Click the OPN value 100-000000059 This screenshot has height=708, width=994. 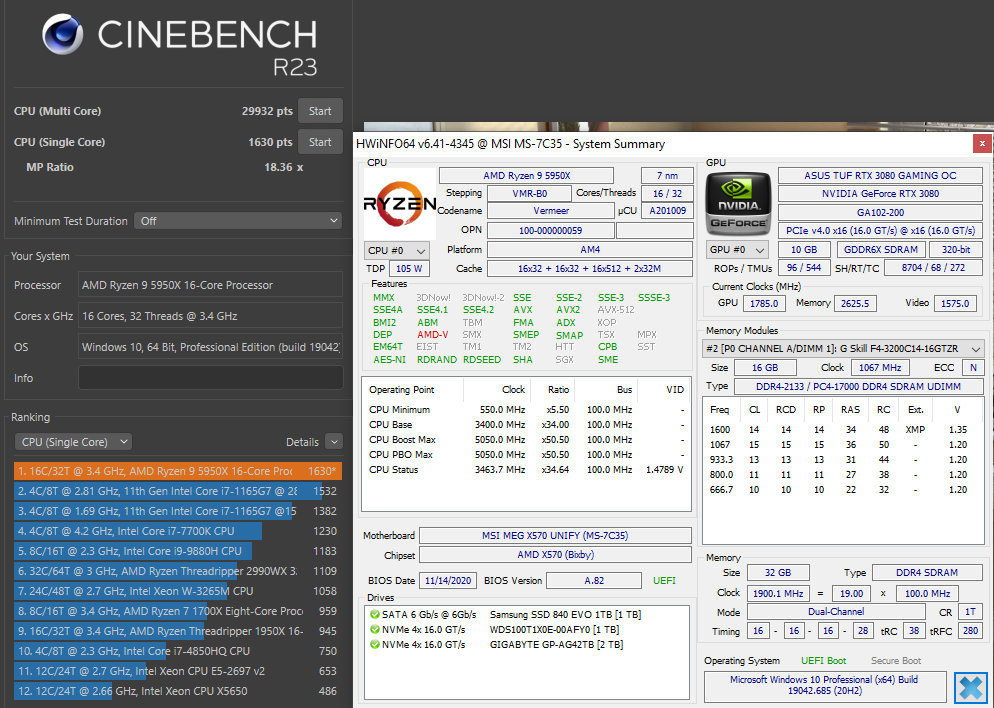(550, 230)
